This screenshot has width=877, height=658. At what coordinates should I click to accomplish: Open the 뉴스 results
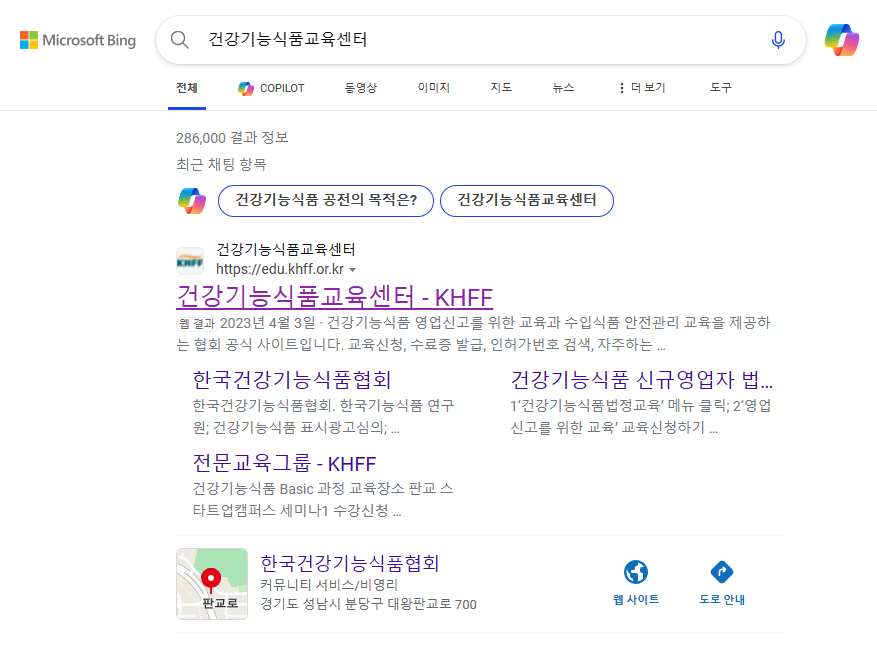pos(563,88)
